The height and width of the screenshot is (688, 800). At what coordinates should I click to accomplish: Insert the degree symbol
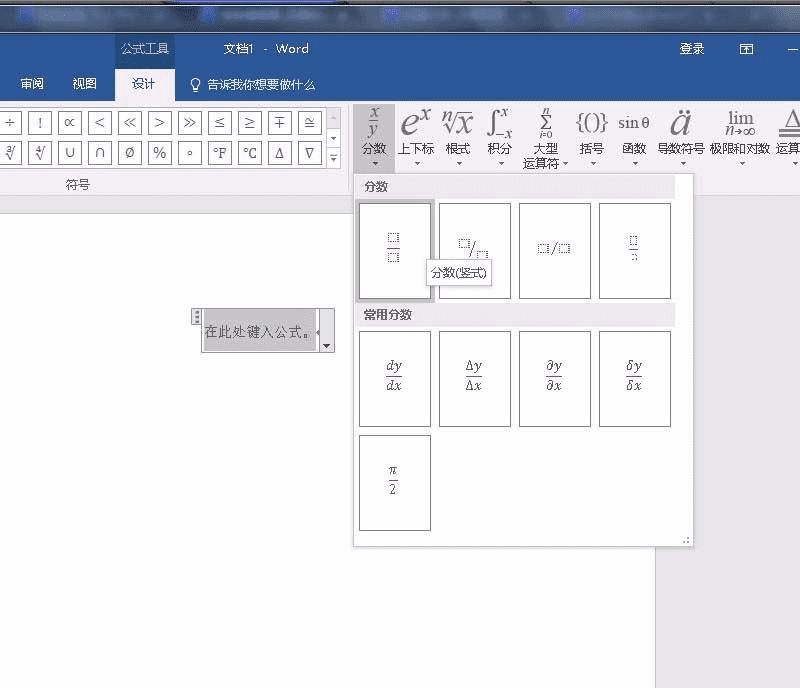pyautogui.click(x=190, y=153)
